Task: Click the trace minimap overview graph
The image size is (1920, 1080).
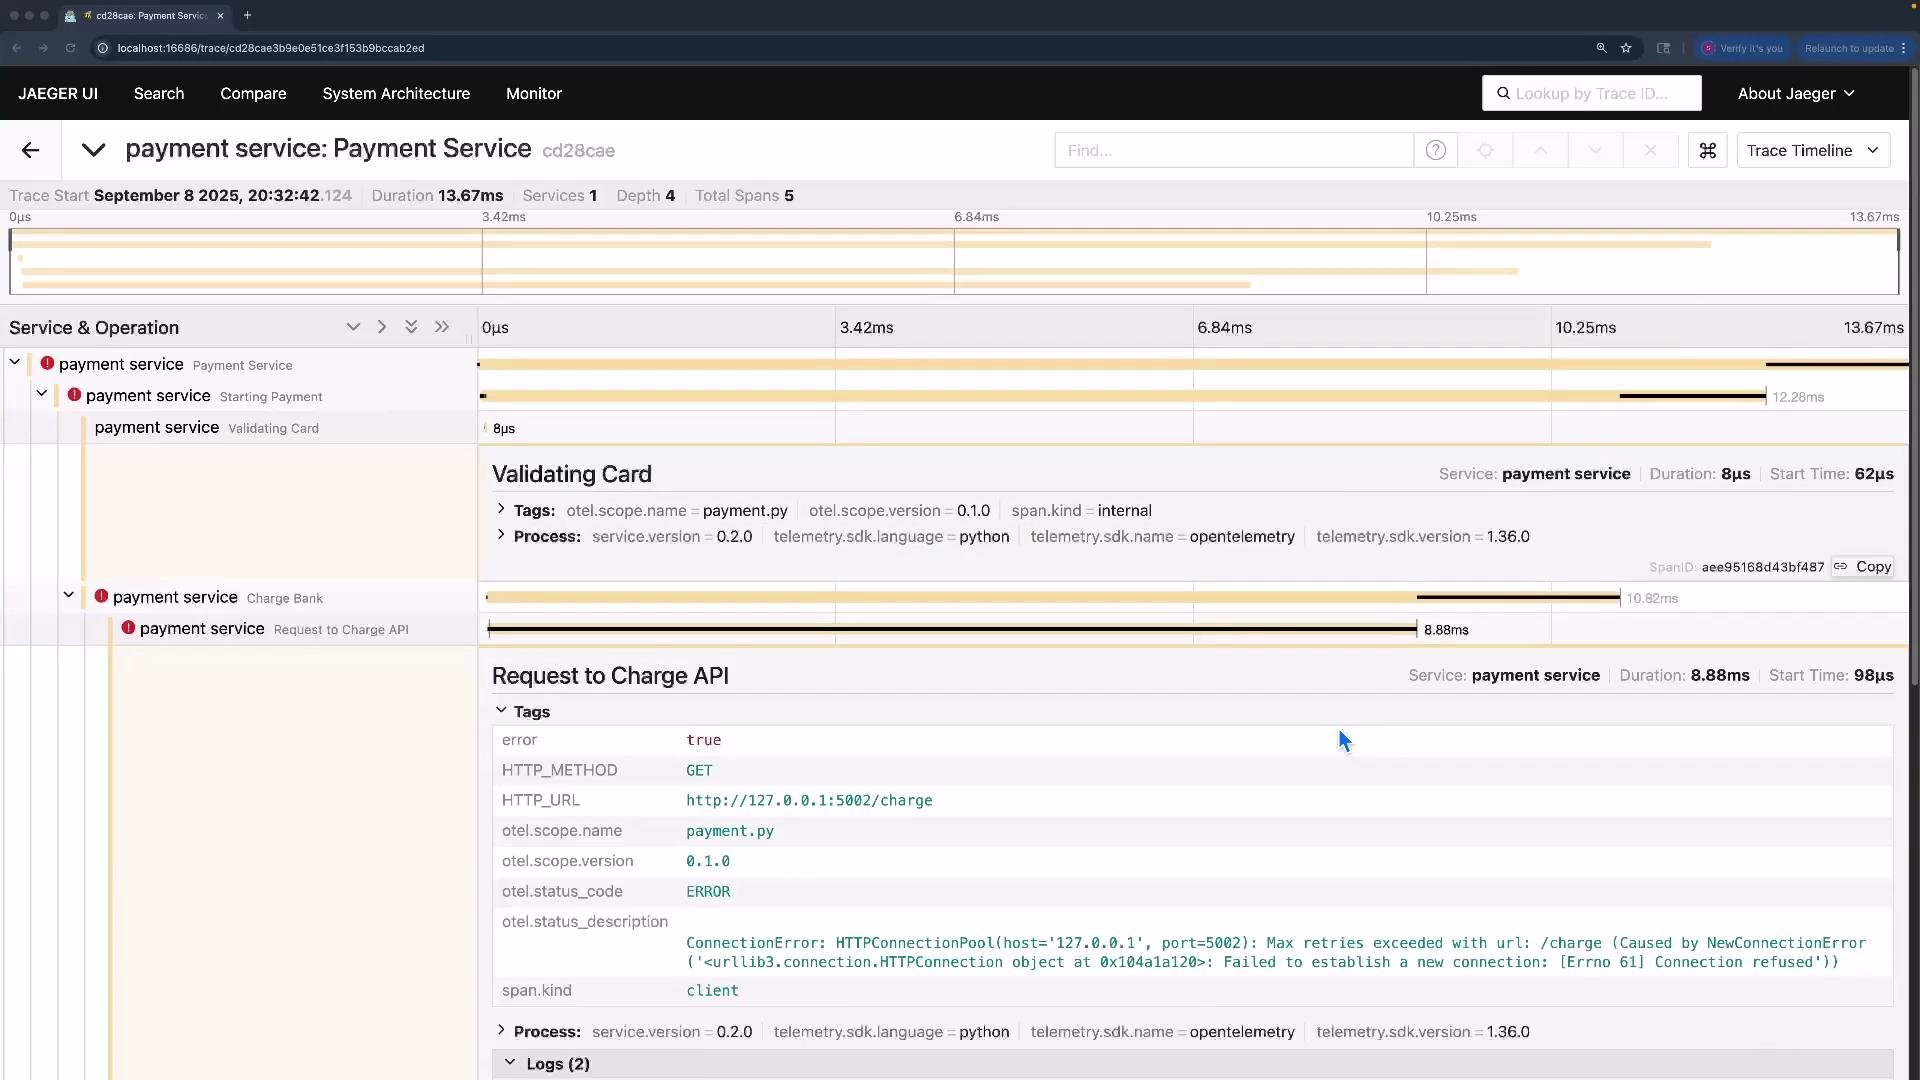Action: 954,261
